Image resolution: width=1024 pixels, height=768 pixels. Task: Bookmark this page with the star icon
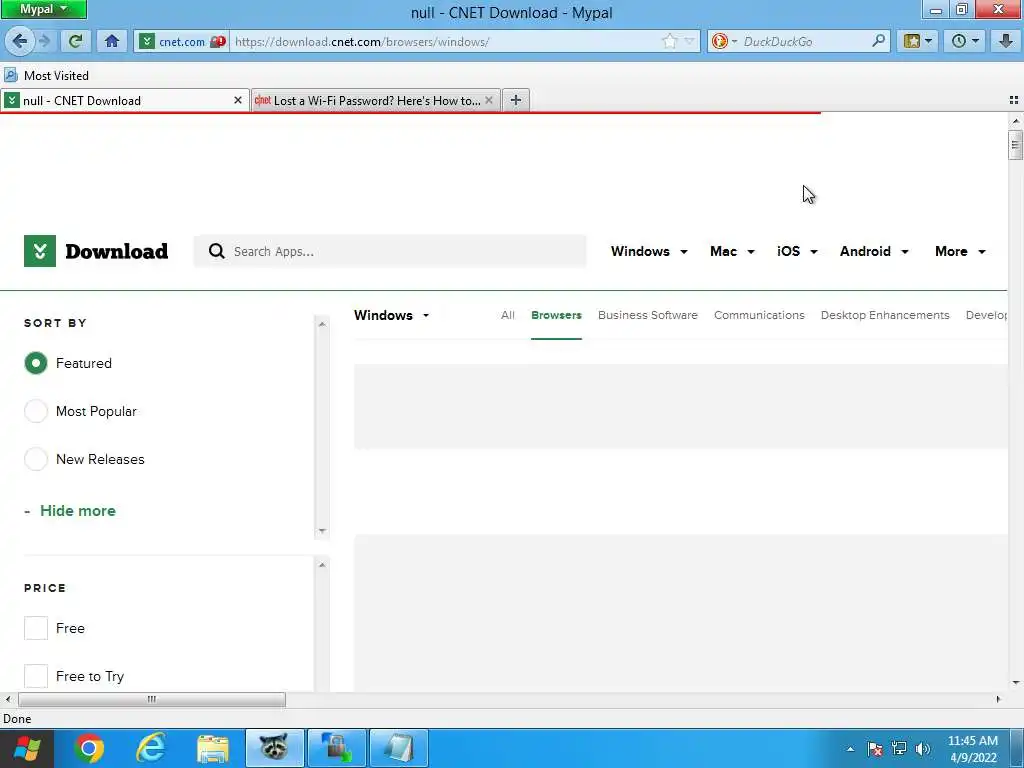(x=669, y=42)
